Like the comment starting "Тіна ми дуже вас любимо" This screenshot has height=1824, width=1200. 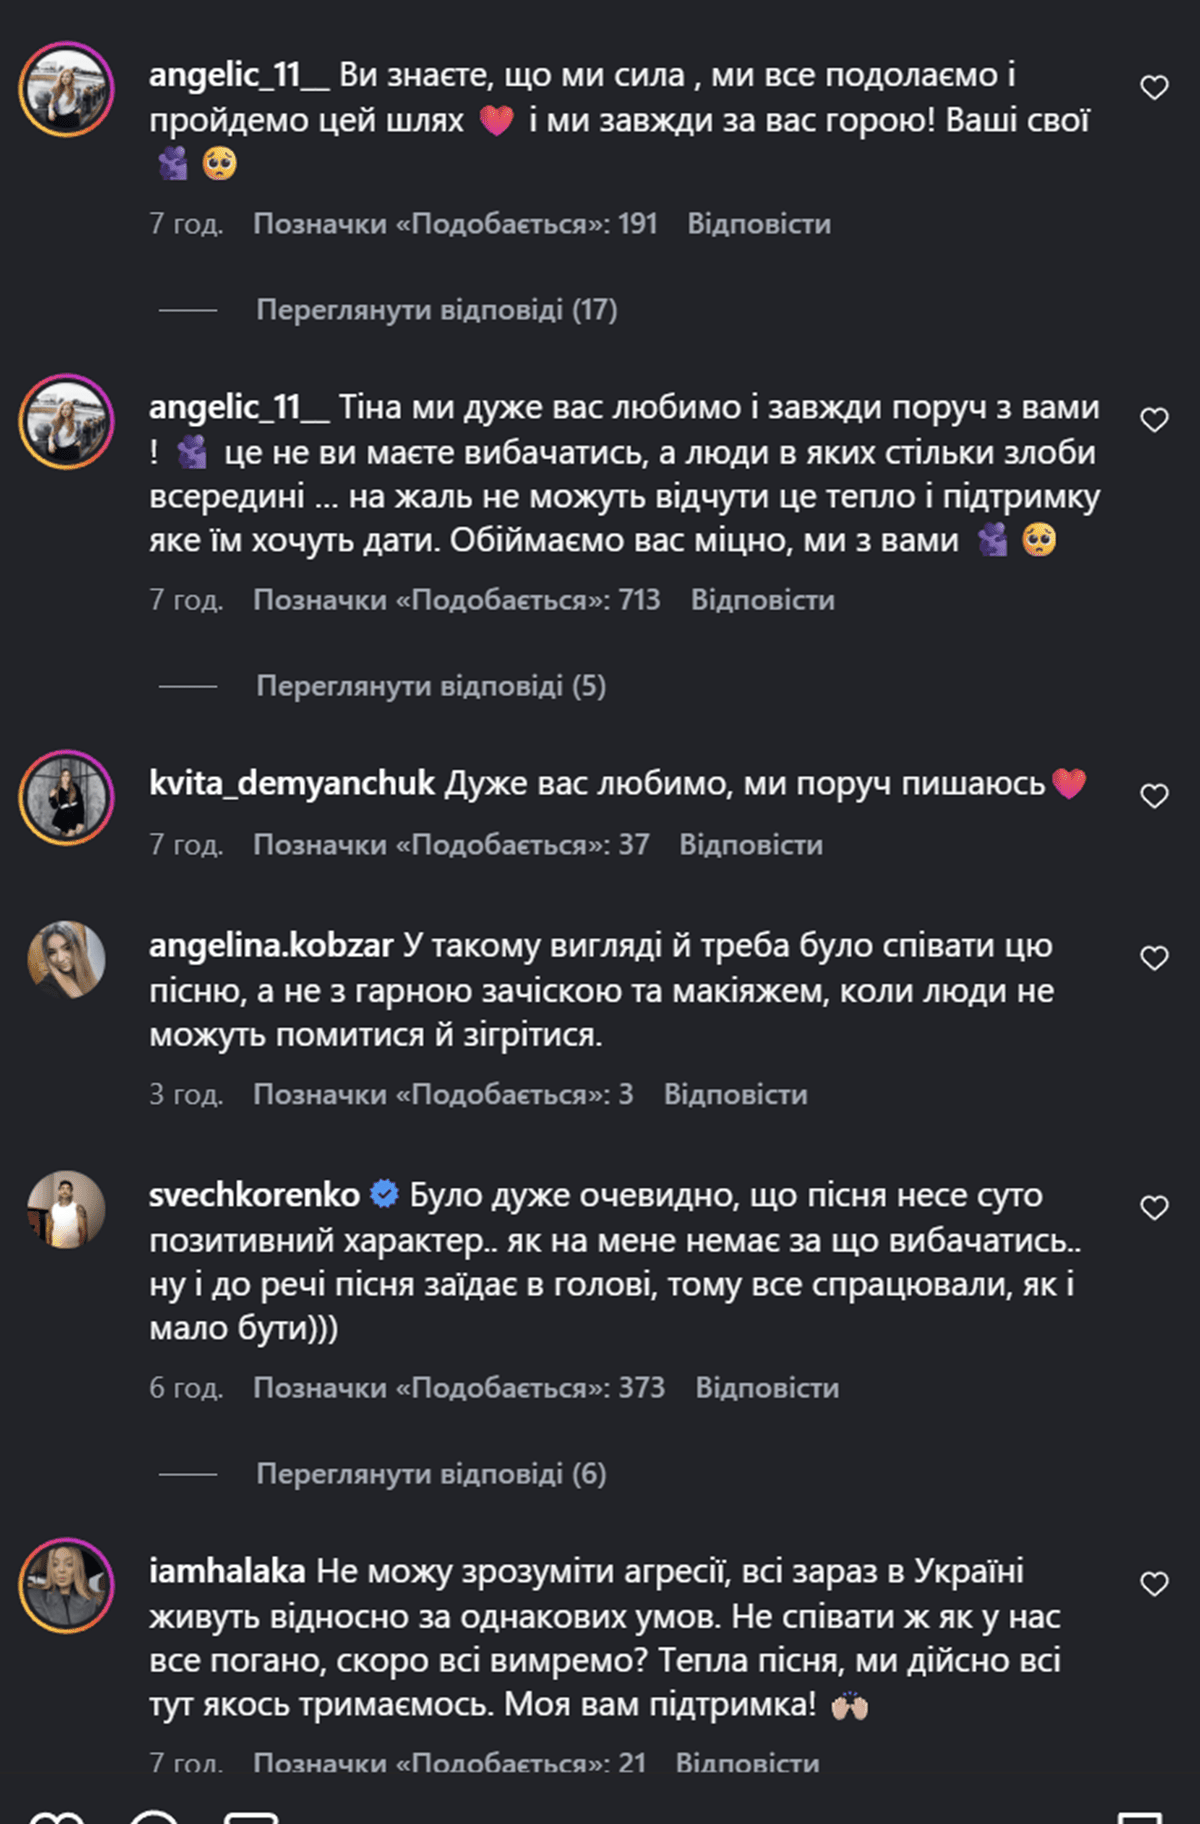click(1154, 420)
